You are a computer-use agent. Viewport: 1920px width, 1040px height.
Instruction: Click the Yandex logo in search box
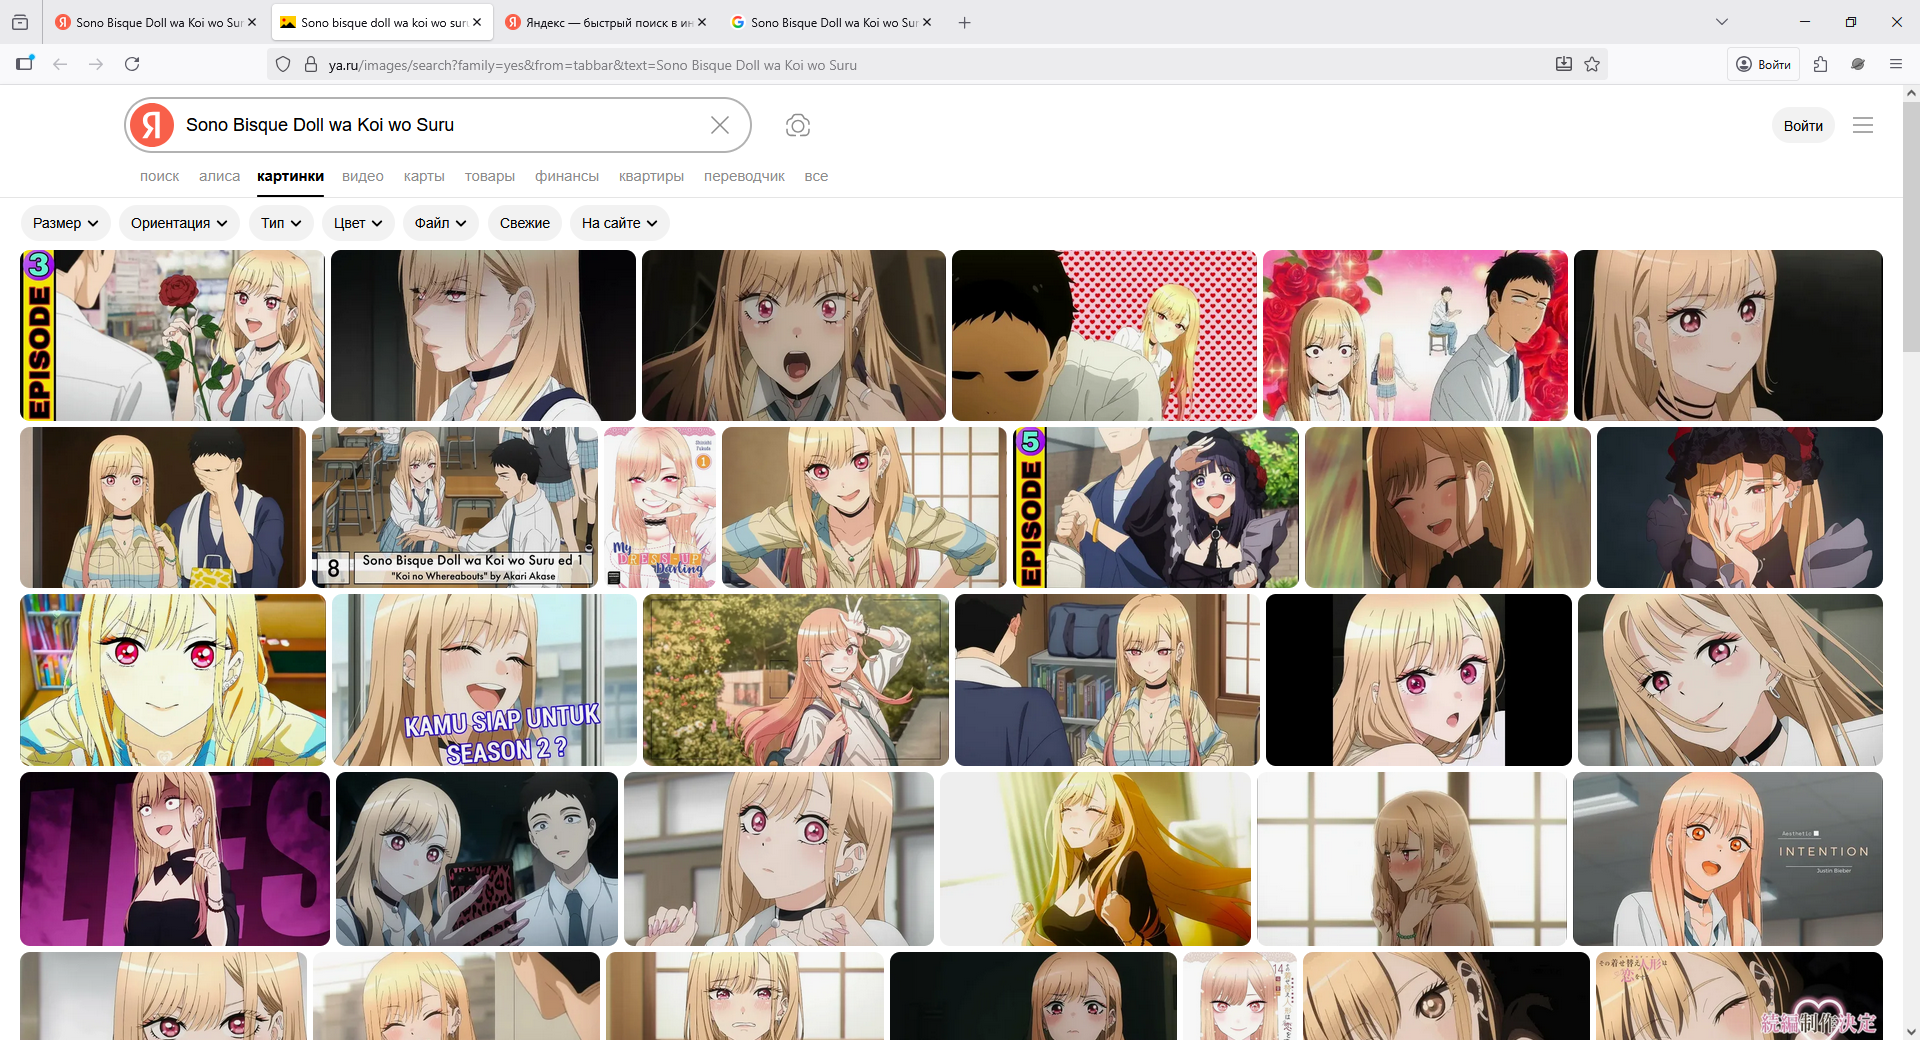(x=152, y=125)
